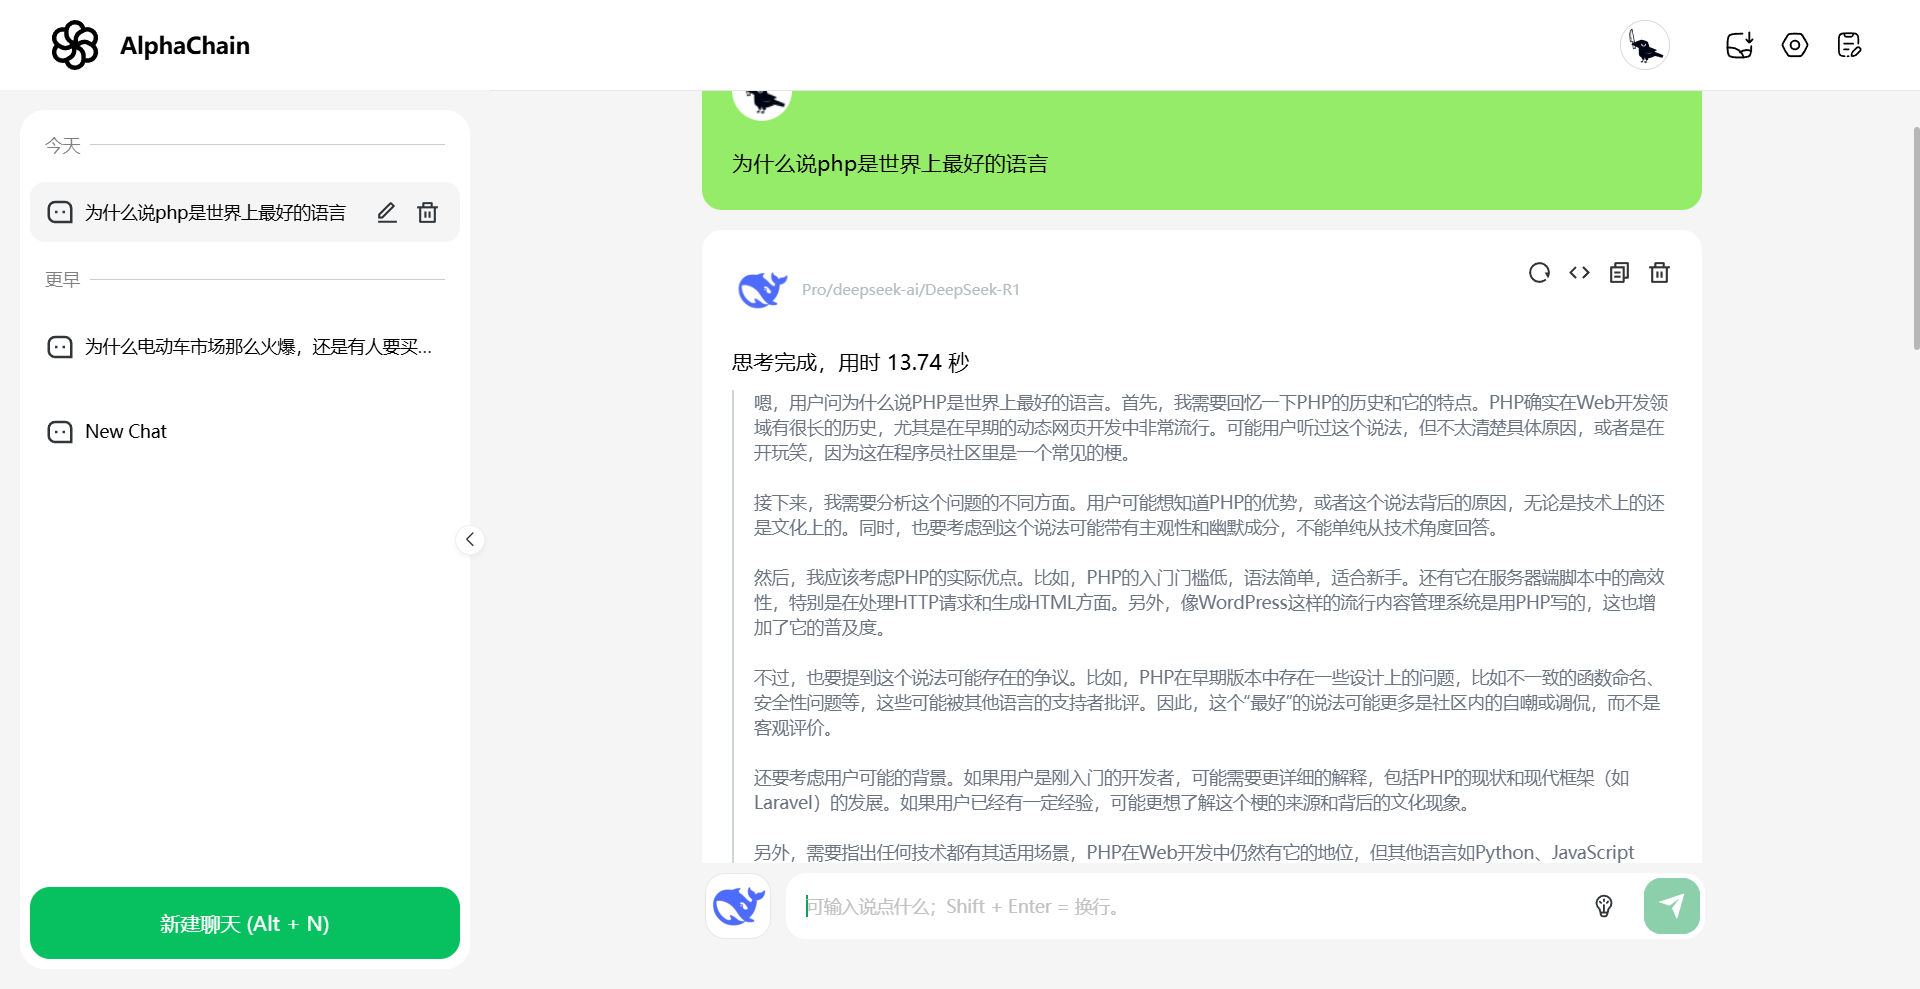
Task: Open the notes/edit document icon in the header
Action: coord(1850,45)
